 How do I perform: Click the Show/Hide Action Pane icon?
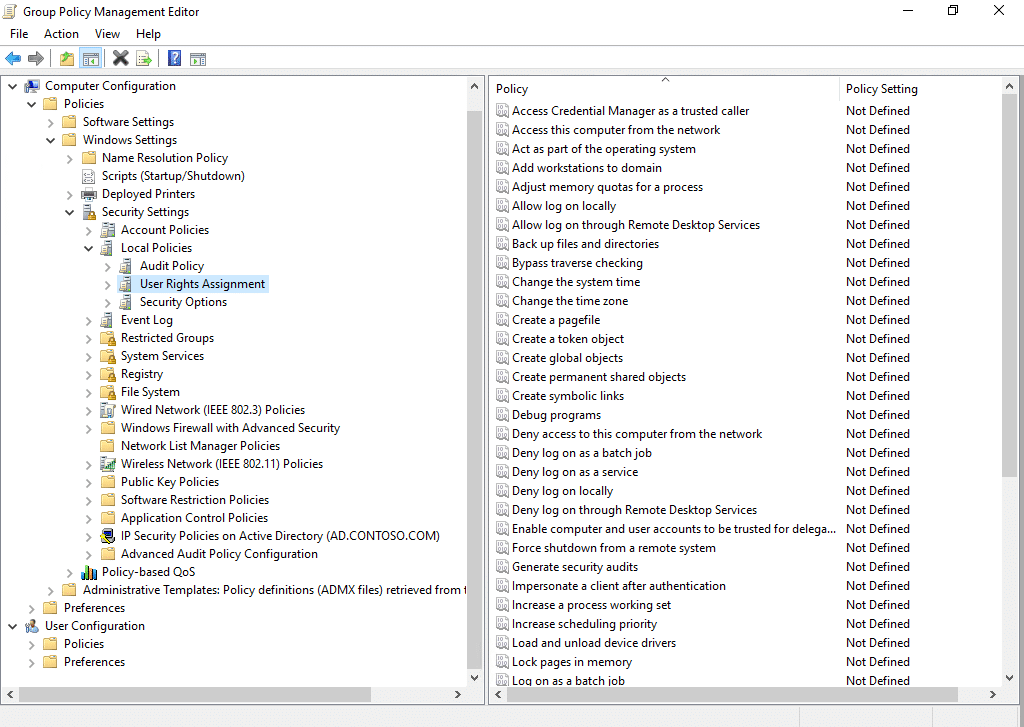coord(198,59)
